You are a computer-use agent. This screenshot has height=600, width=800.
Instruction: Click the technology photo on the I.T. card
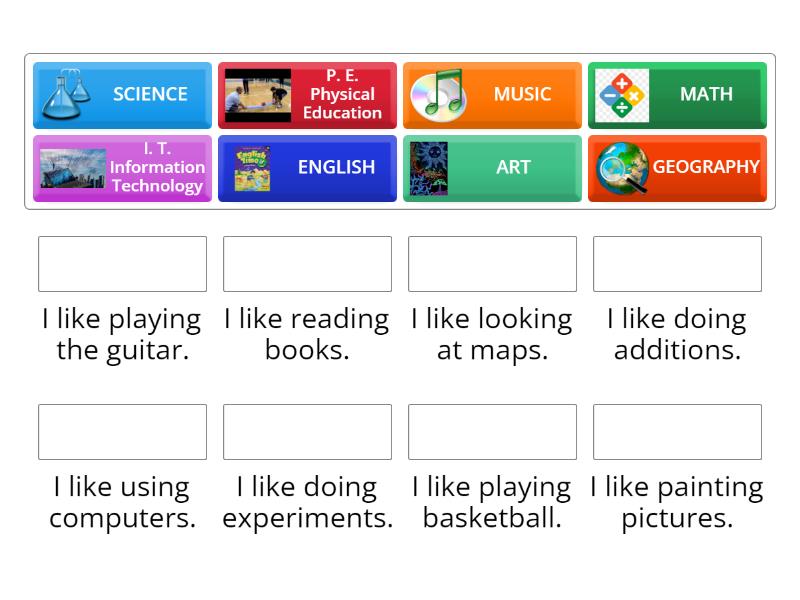pos(68,168)
